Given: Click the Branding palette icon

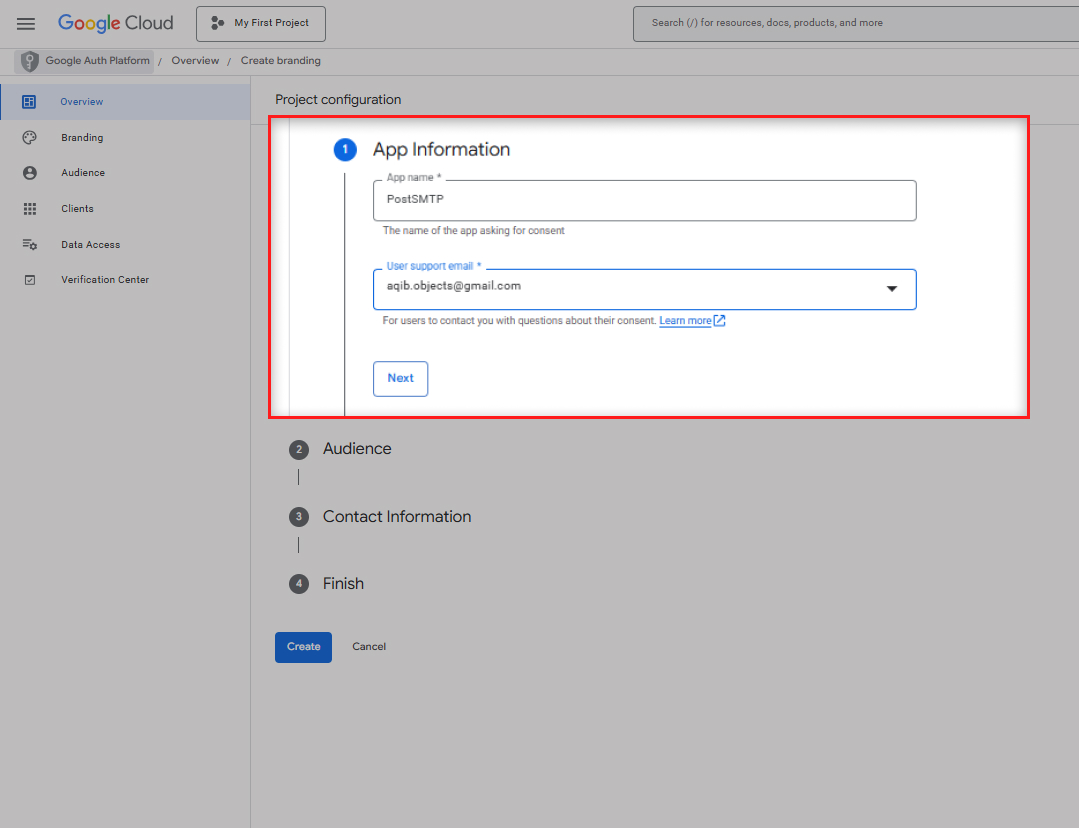Looking at the screenshot, I should pyautogui.click(x=29, y=138).
